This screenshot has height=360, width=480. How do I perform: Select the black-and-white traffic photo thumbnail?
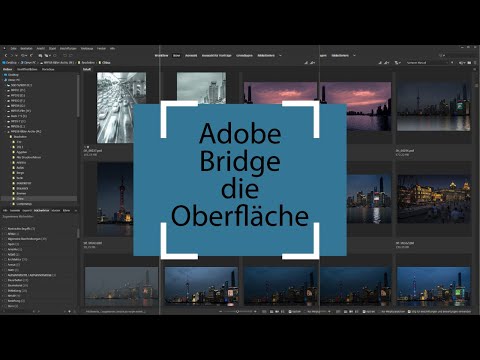121,108
